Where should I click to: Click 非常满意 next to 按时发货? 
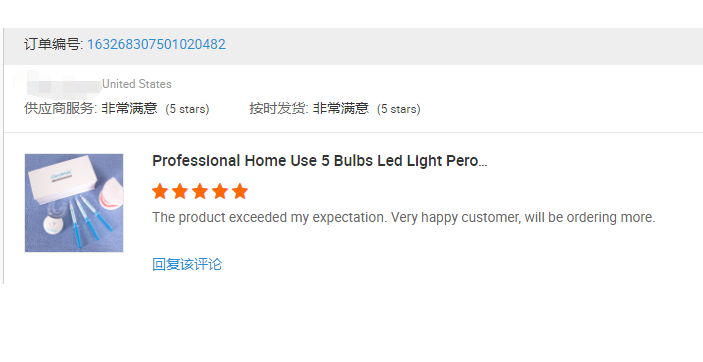(x=341, y=109)
